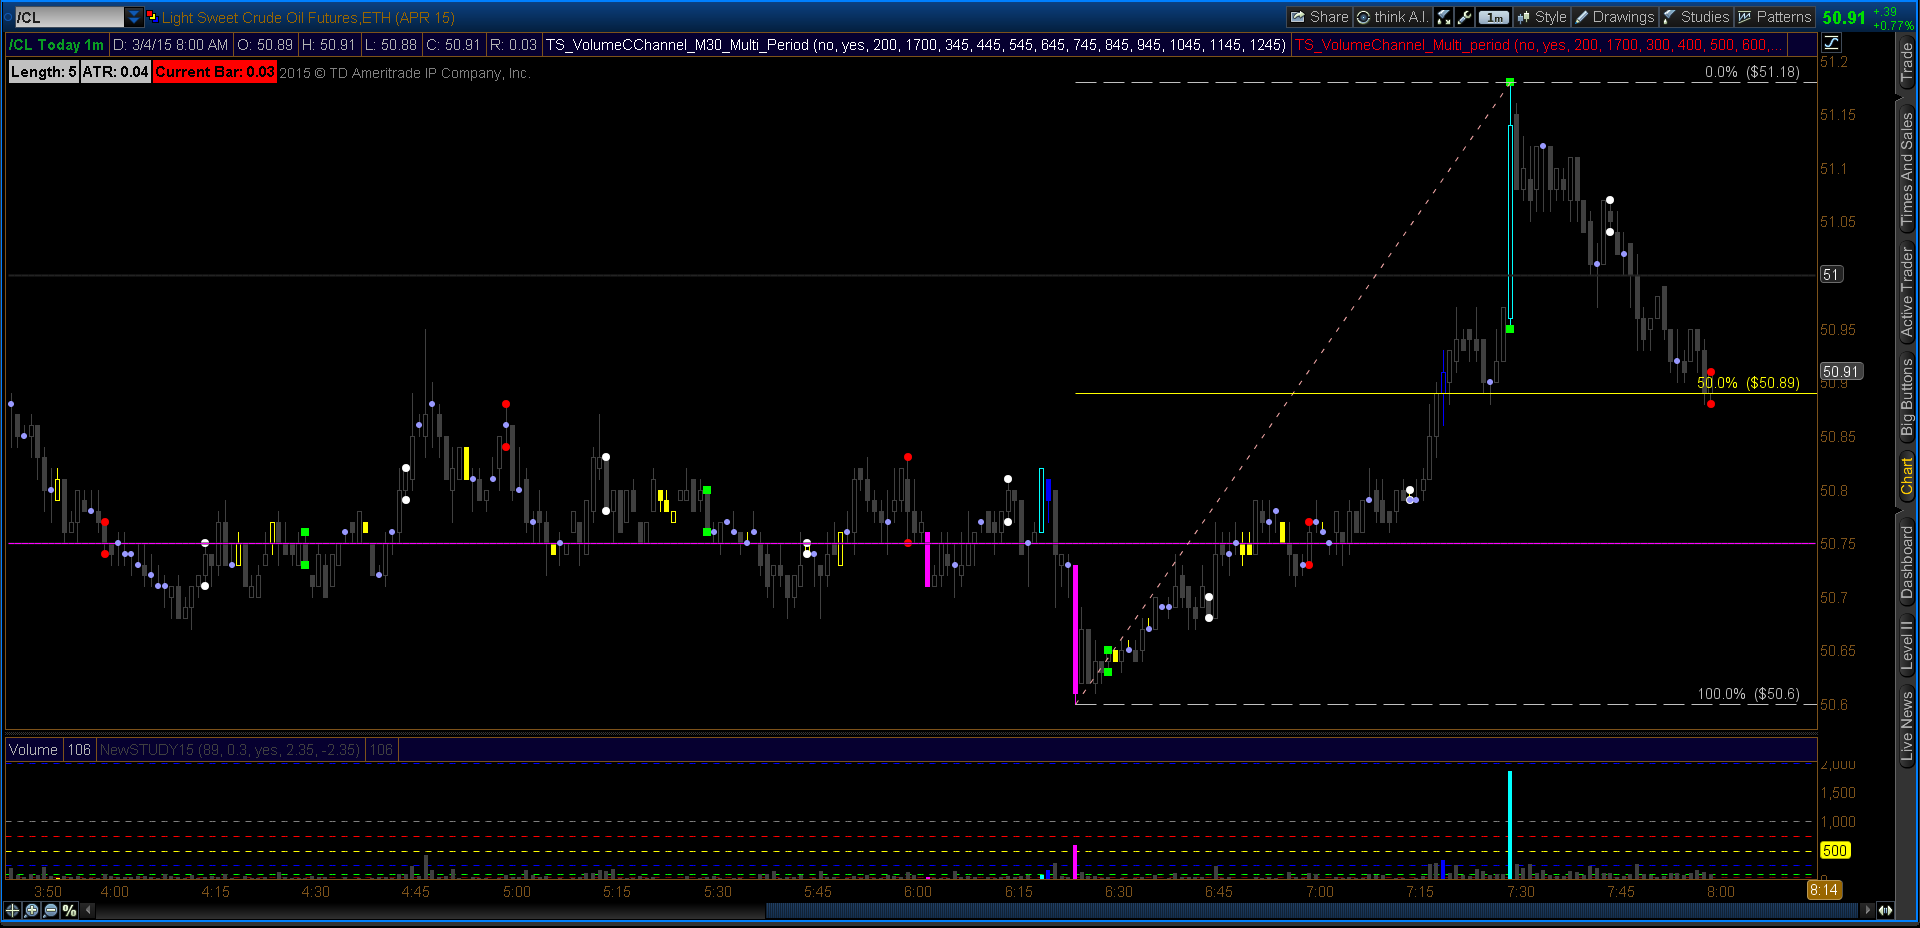1920x928 pixels.
Task: Open the Patterns menu
Action: [x=1774, y=17]
